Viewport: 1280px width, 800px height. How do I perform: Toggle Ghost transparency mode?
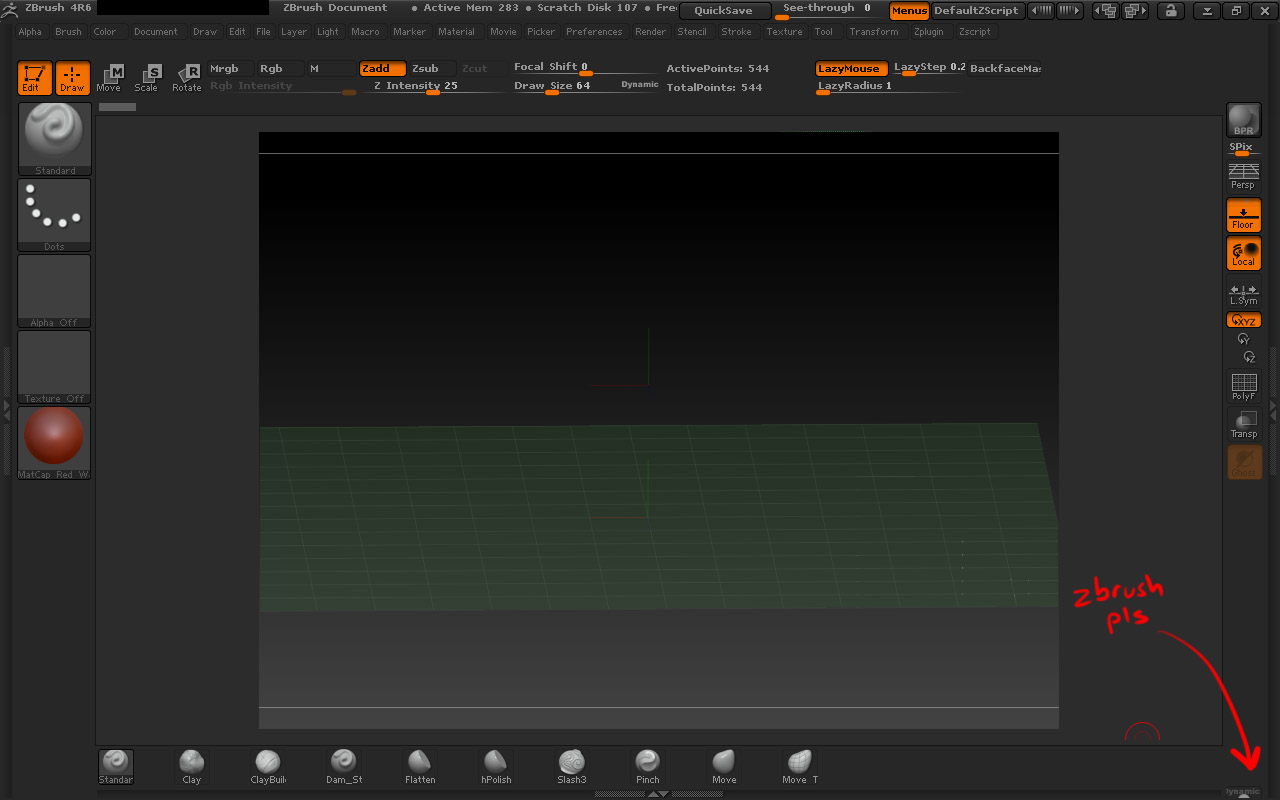(1244, 462)
